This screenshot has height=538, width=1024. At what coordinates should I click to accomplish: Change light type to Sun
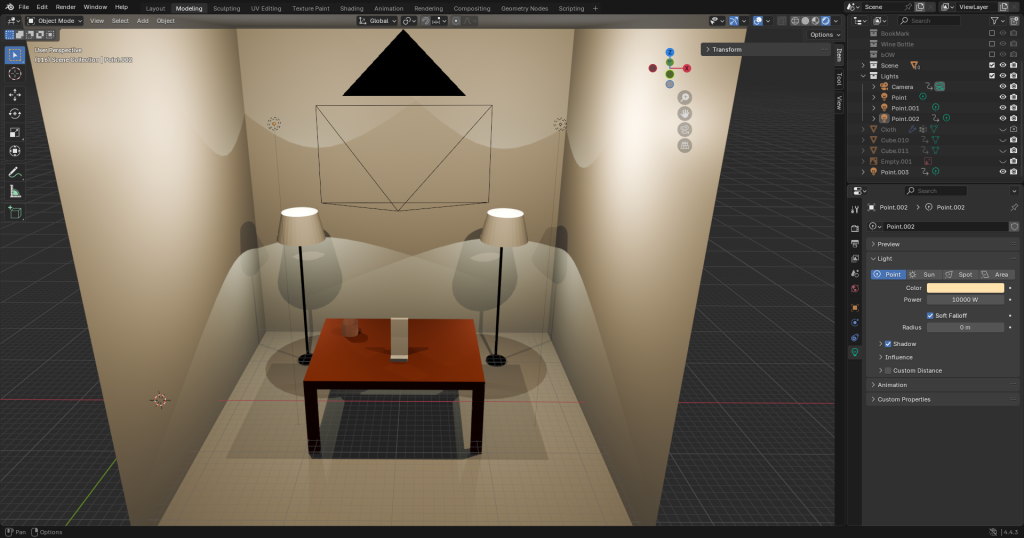[923, 274]
